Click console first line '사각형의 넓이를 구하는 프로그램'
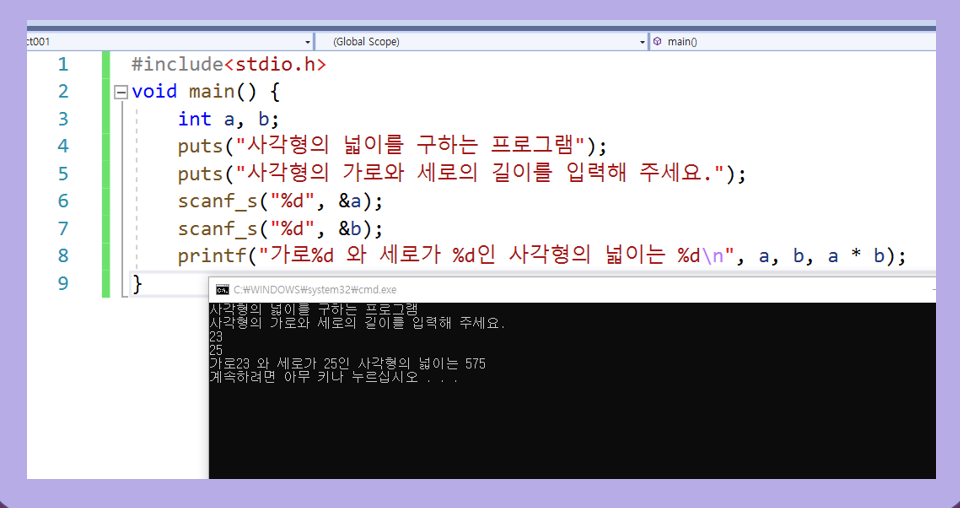Screen dimensions: 960x508 click(313, 309)
